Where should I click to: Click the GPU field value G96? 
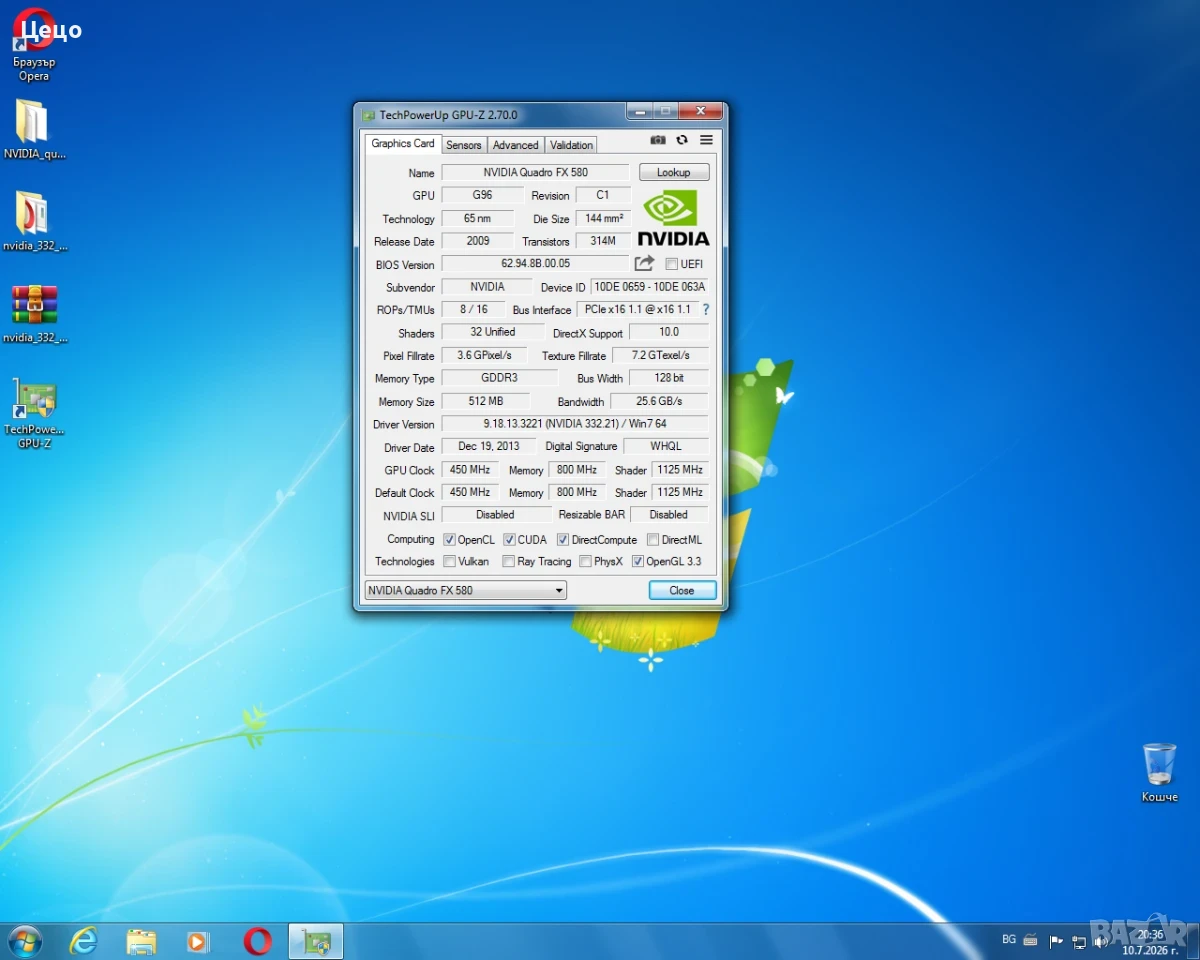pos(482,195)
